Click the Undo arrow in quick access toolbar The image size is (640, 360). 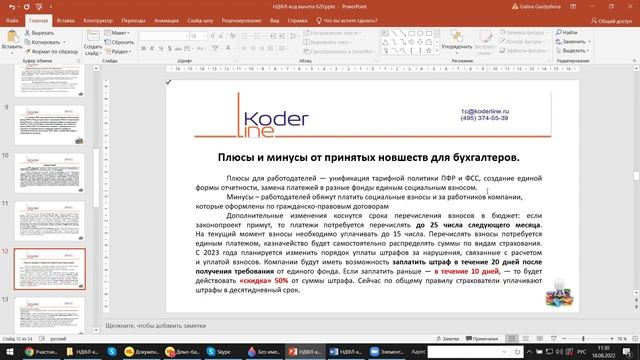coord(12,7)
